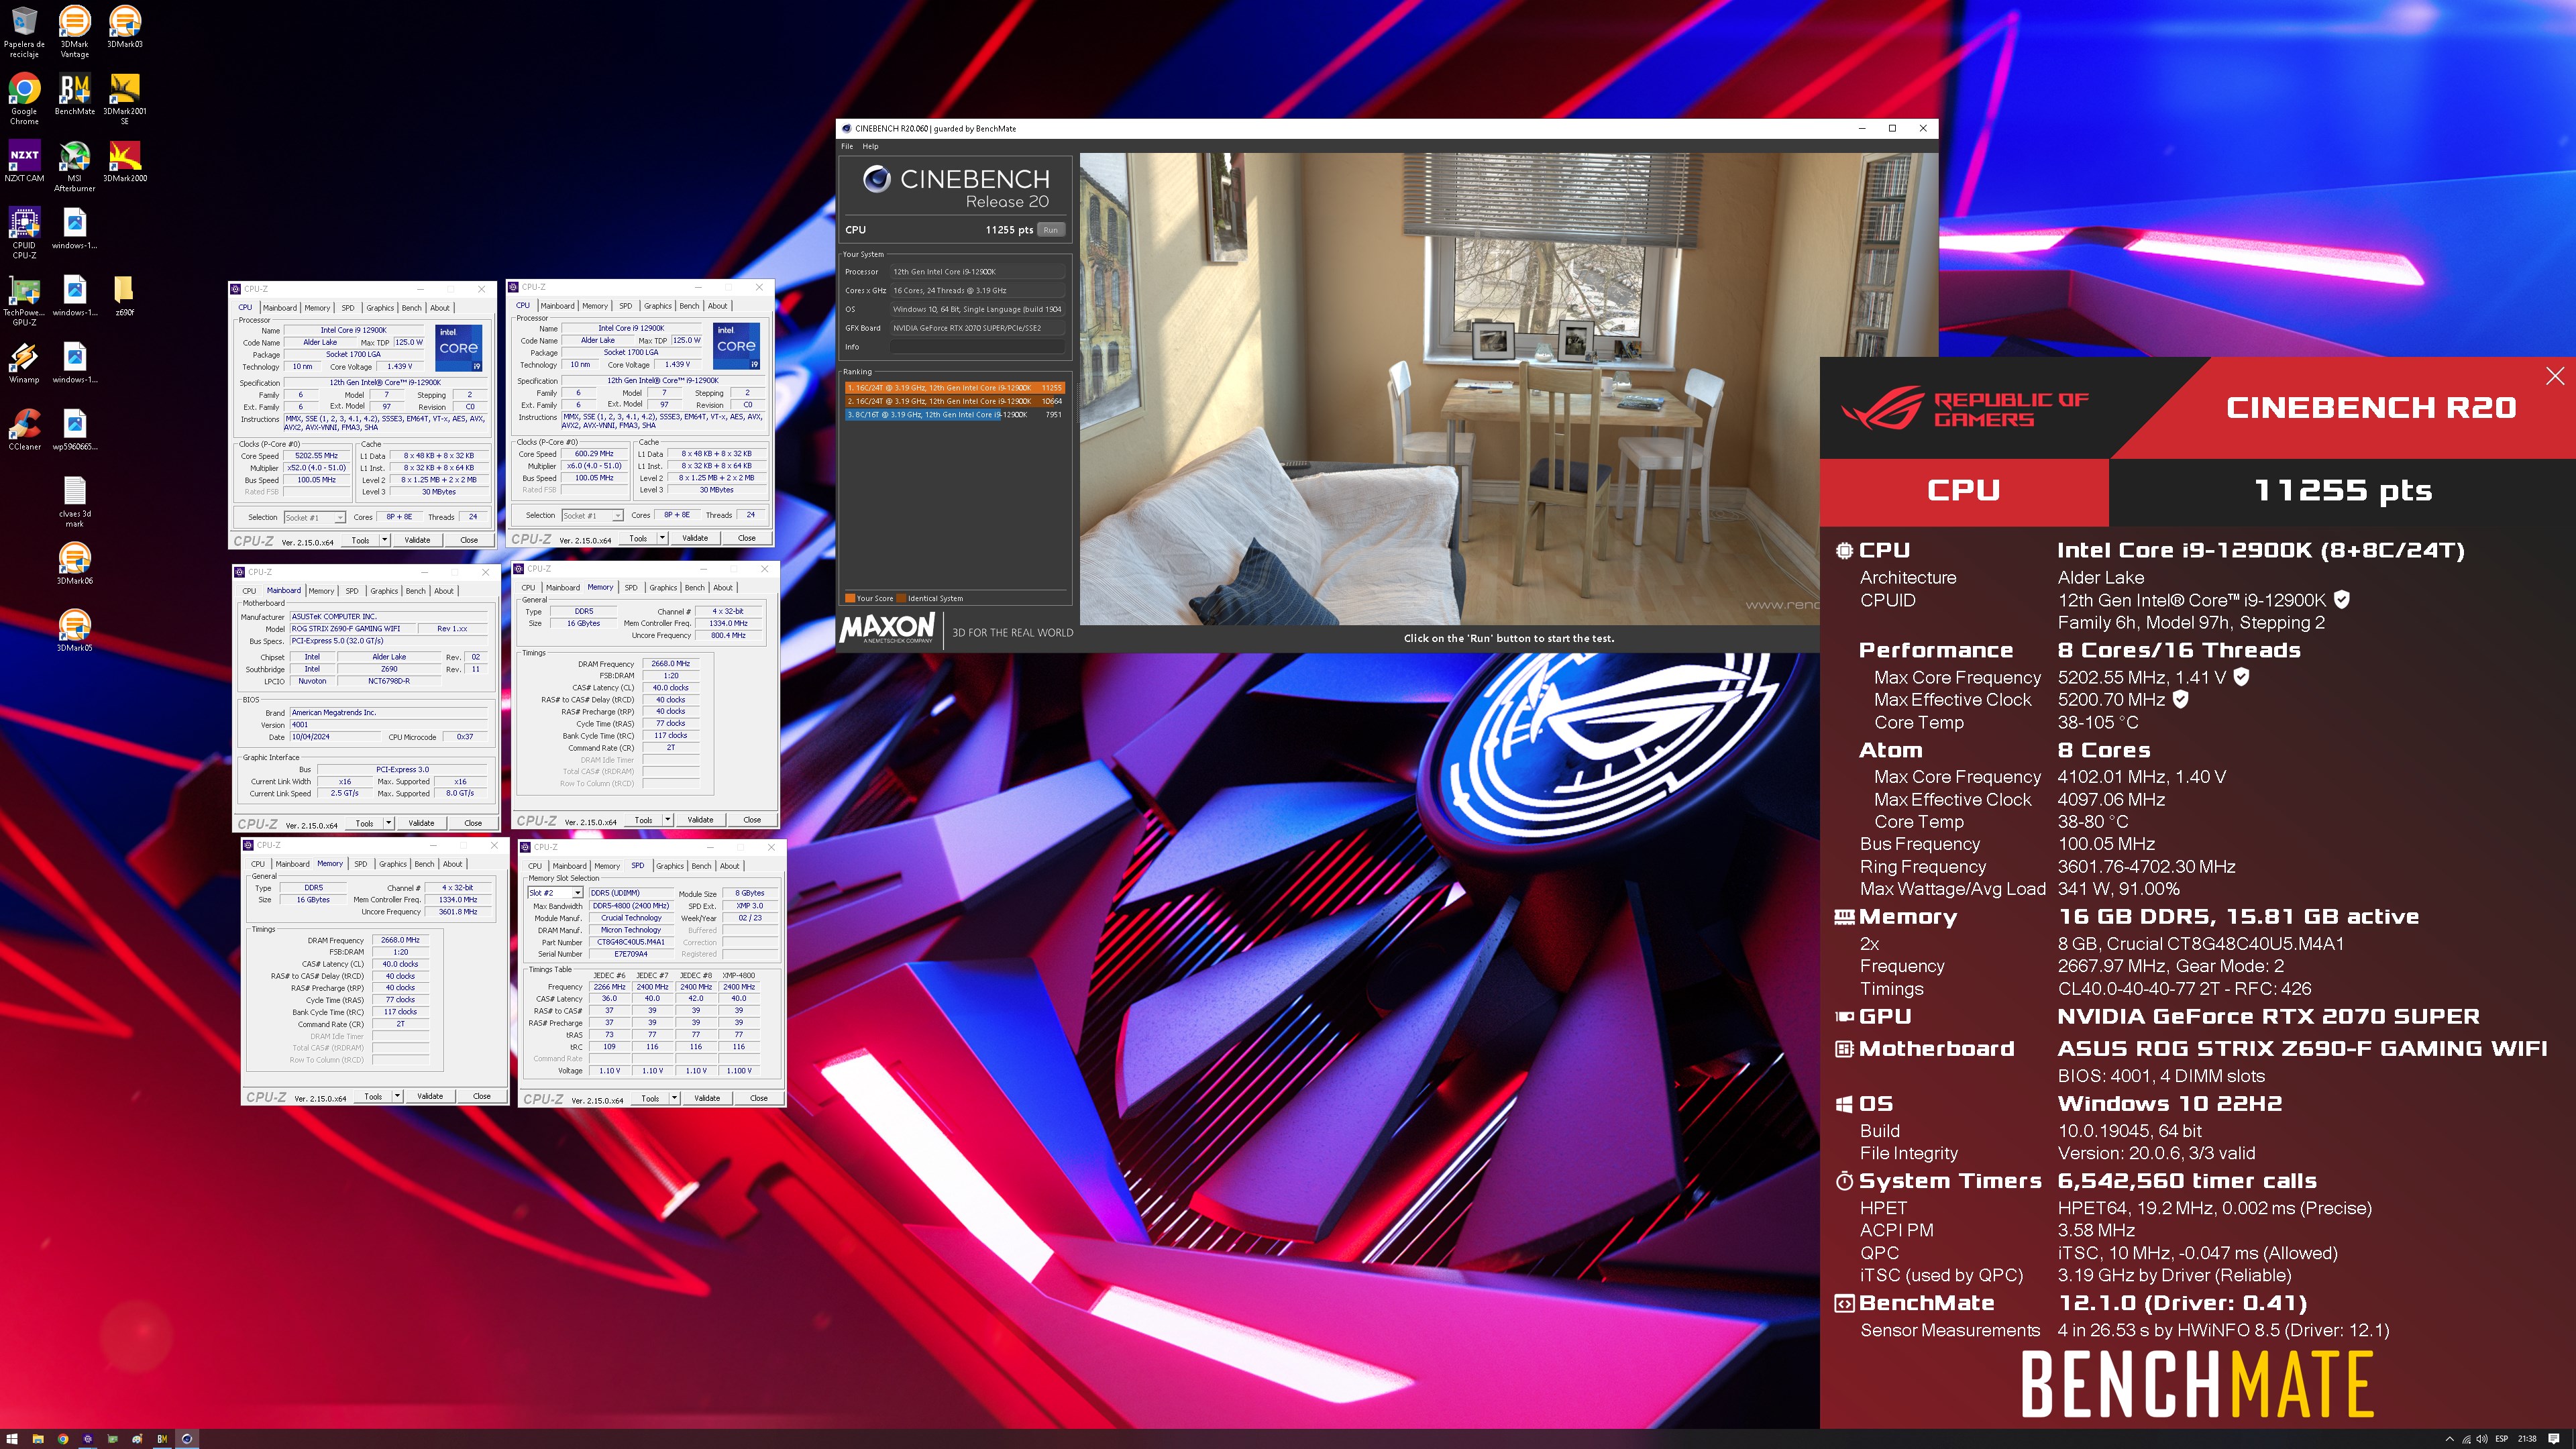Select the 3DMark06 desktop icon
This screenshot has width=2576, height=1449.
[75, 564]
